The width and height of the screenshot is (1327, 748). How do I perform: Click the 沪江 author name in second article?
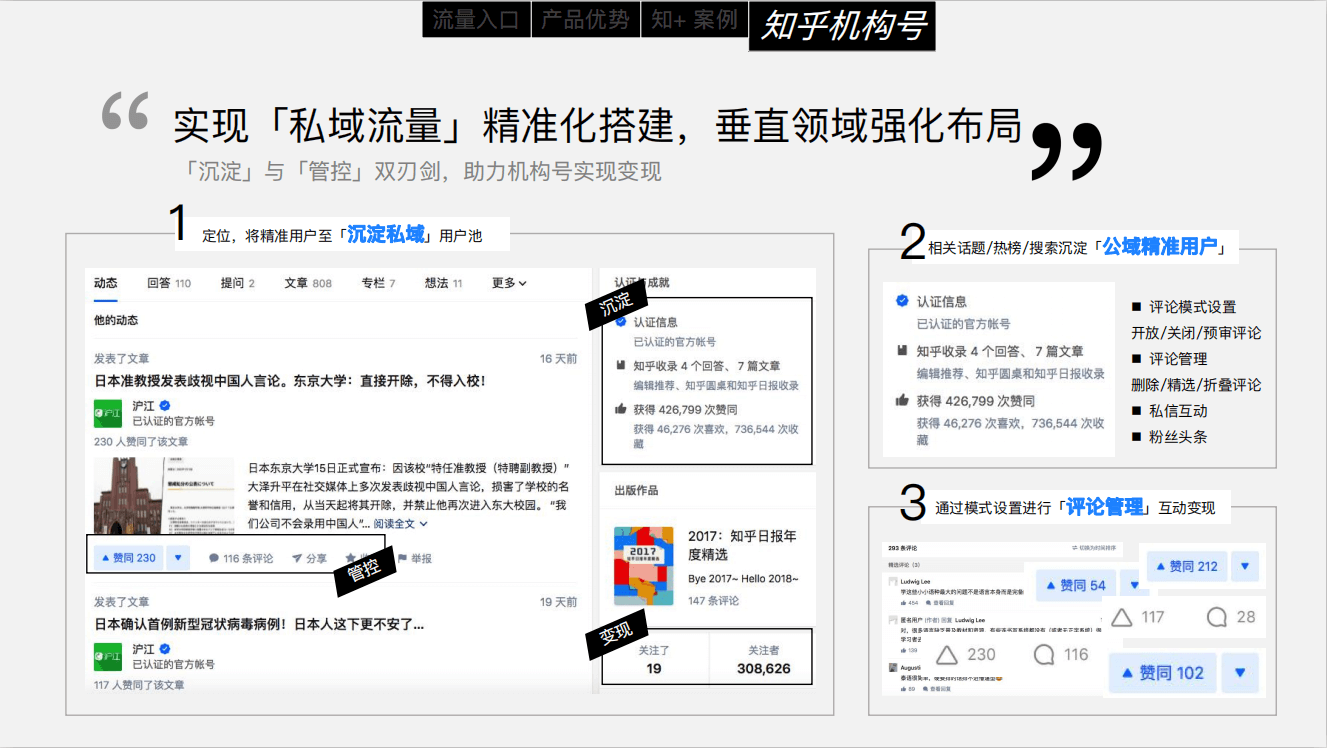144,649
